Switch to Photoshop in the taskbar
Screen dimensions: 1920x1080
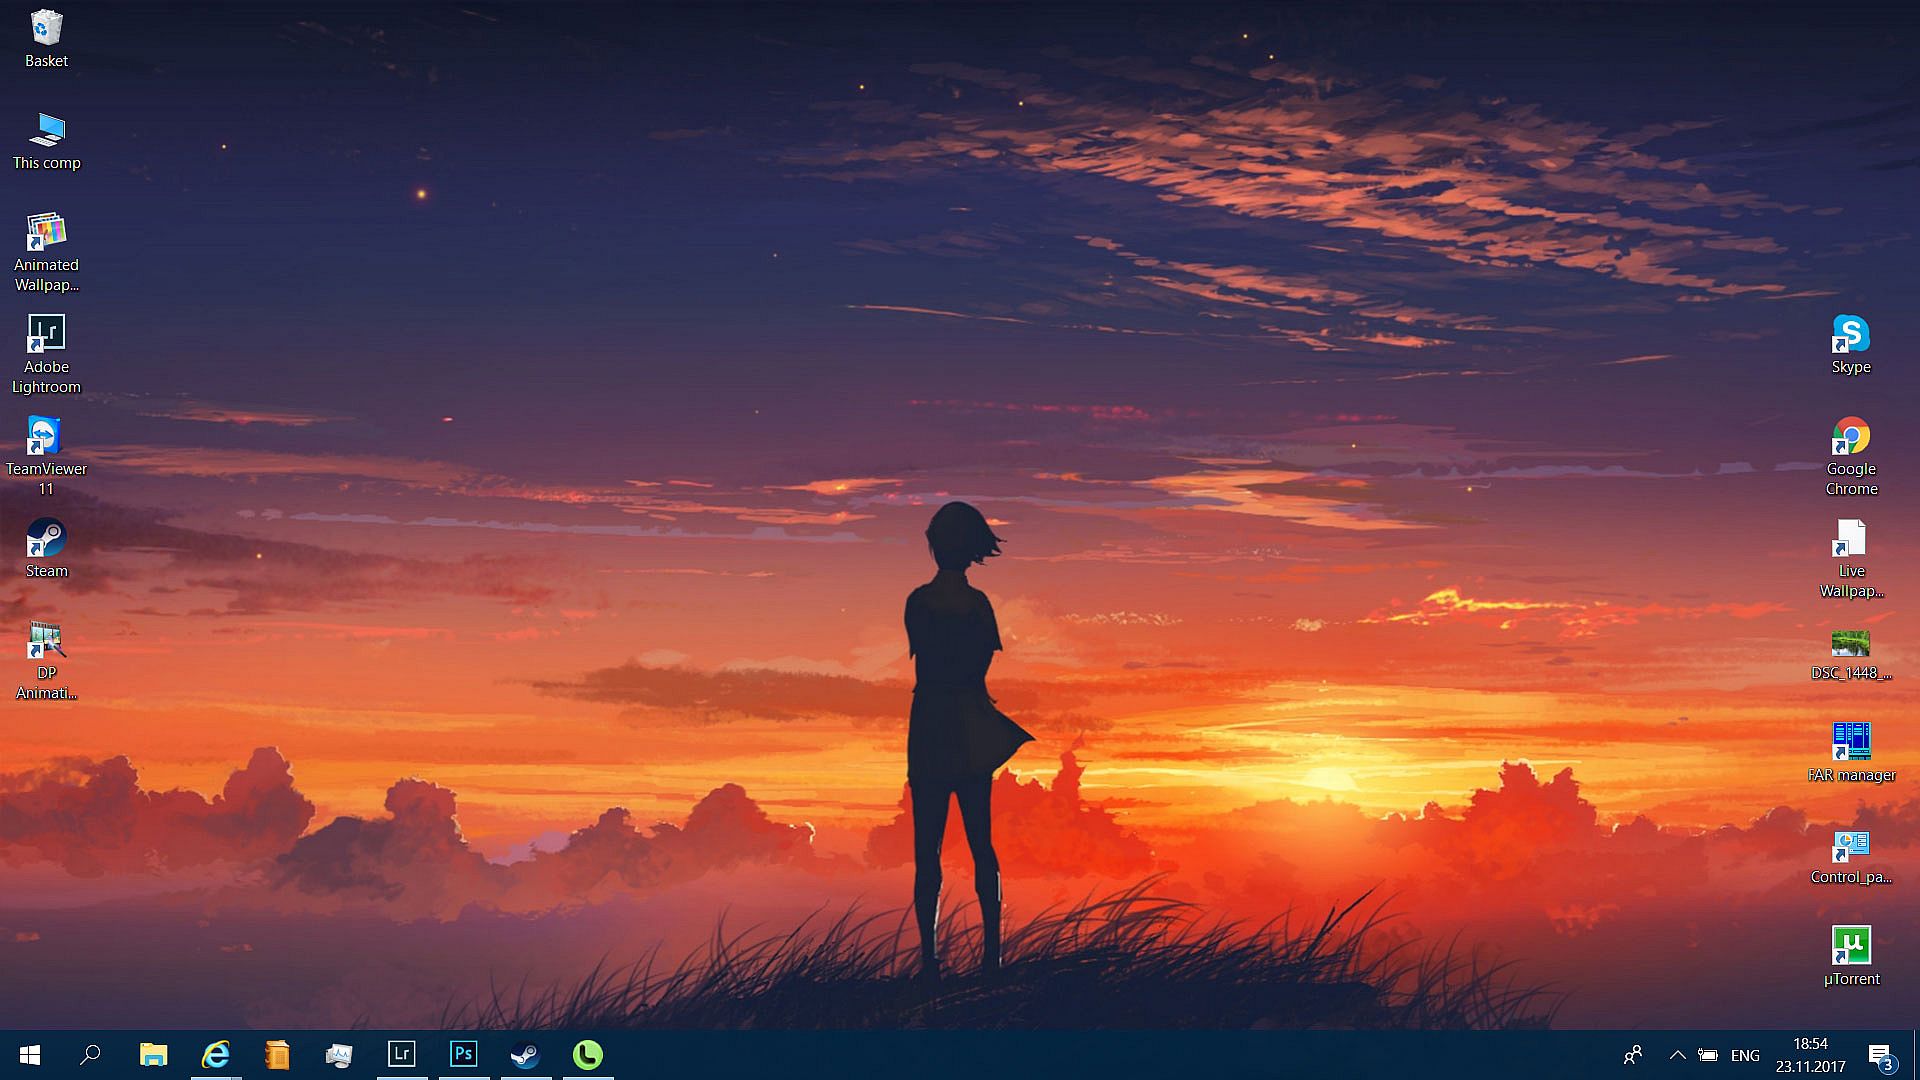pyautogui.click(x=463, y=1054)
